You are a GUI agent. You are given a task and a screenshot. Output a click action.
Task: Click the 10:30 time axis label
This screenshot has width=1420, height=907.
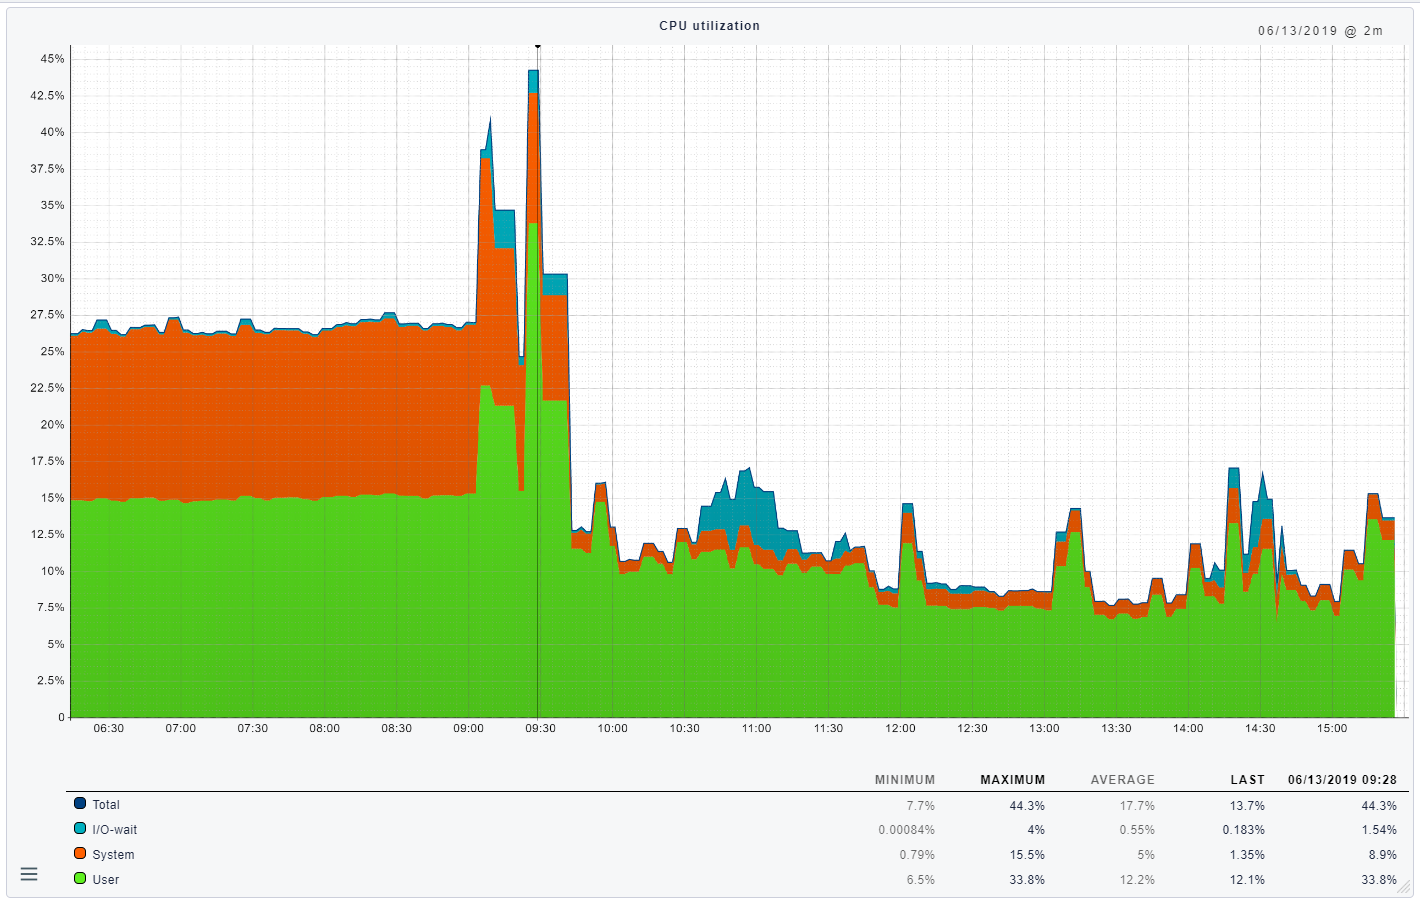[x=685, y=728]
